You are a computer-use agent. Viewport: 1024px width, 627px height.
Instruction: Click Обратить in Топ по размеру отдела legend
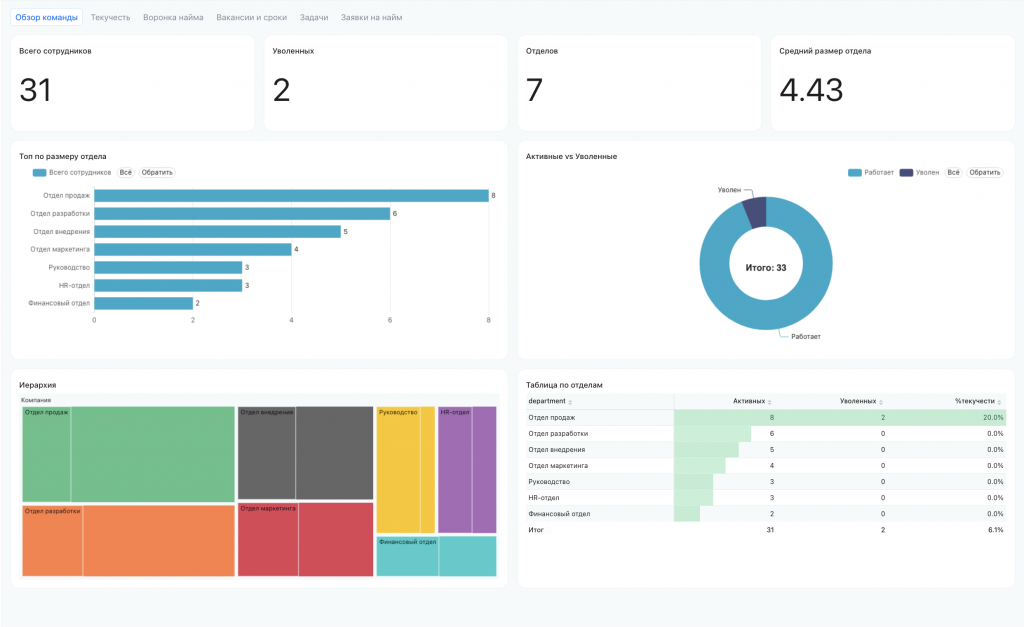157,172
